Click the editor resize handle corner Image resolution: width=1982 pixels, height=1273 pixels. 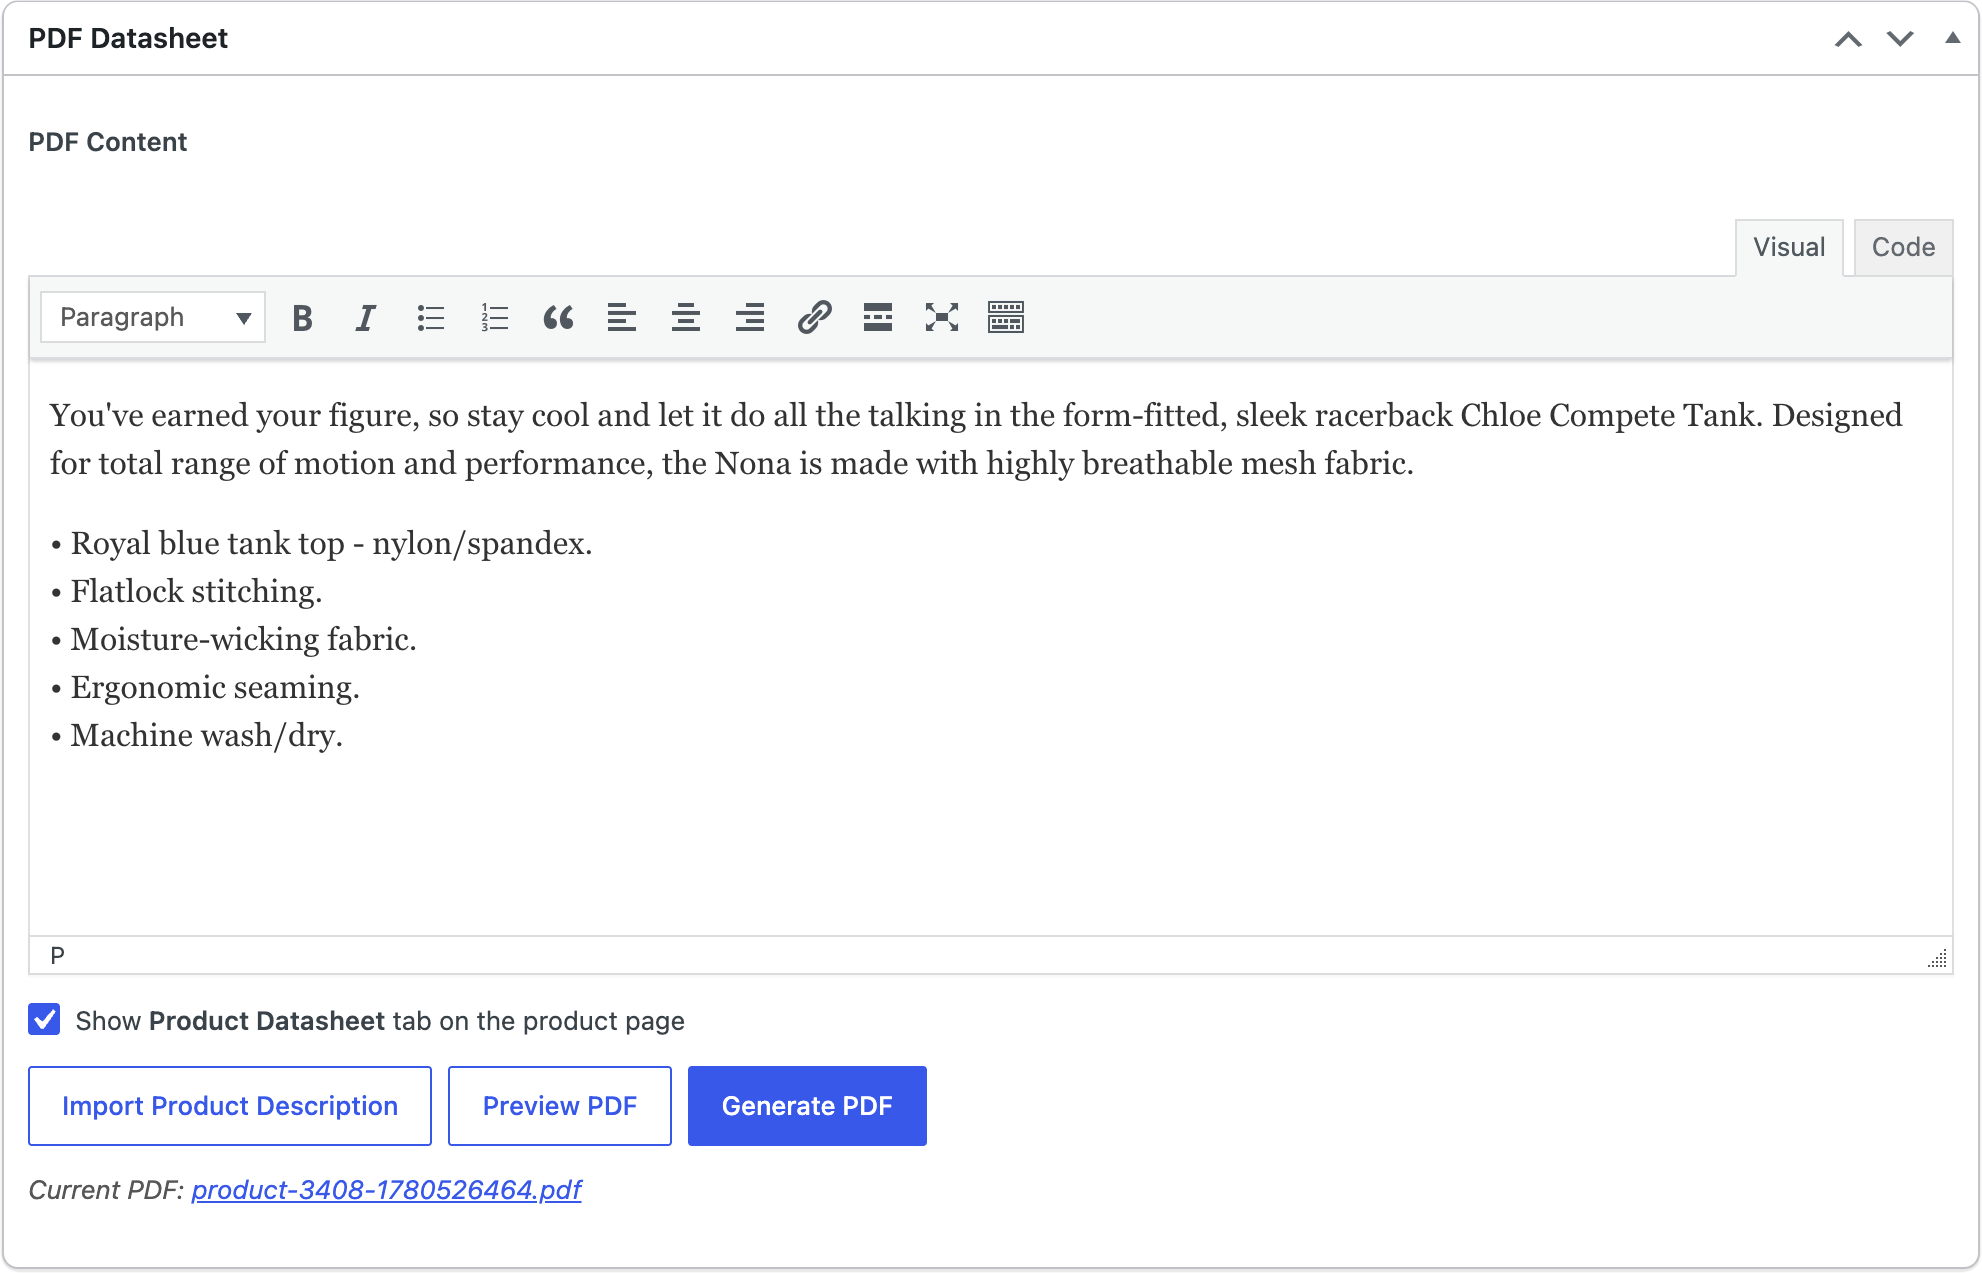click(1938, 958)
